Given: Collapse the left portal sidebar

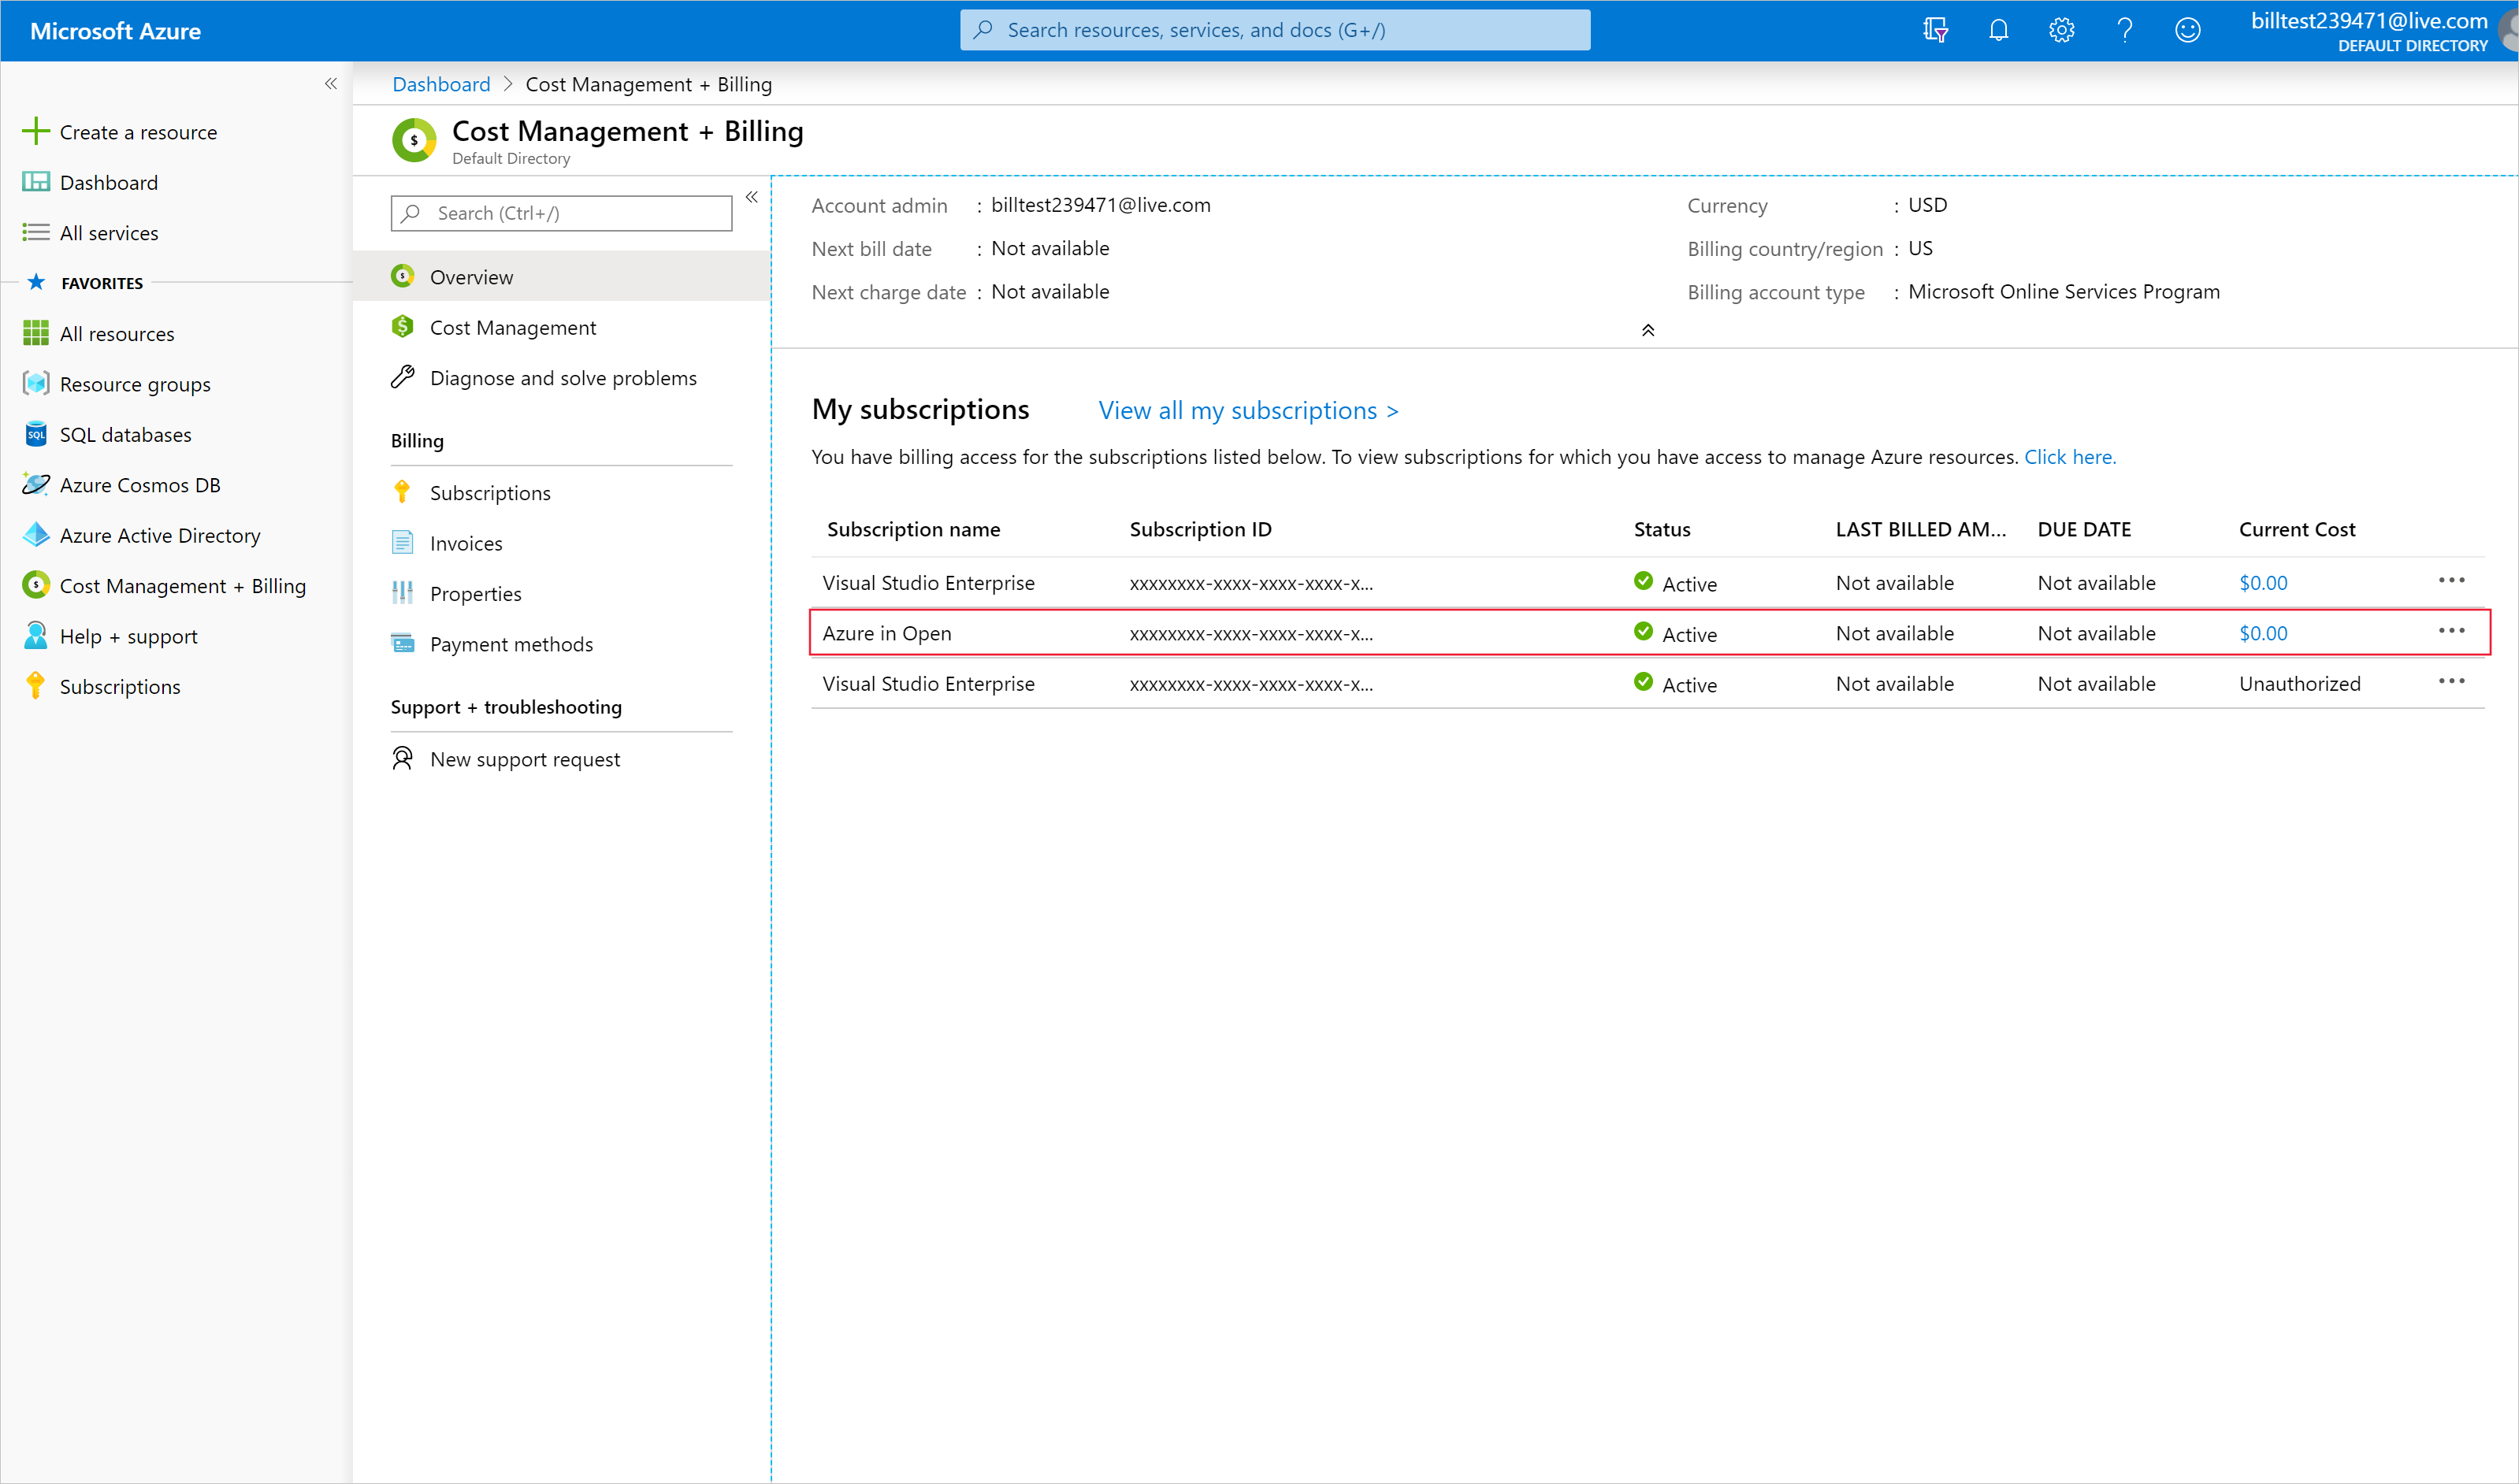Looking at the screenshot, I should coord(331,84).
